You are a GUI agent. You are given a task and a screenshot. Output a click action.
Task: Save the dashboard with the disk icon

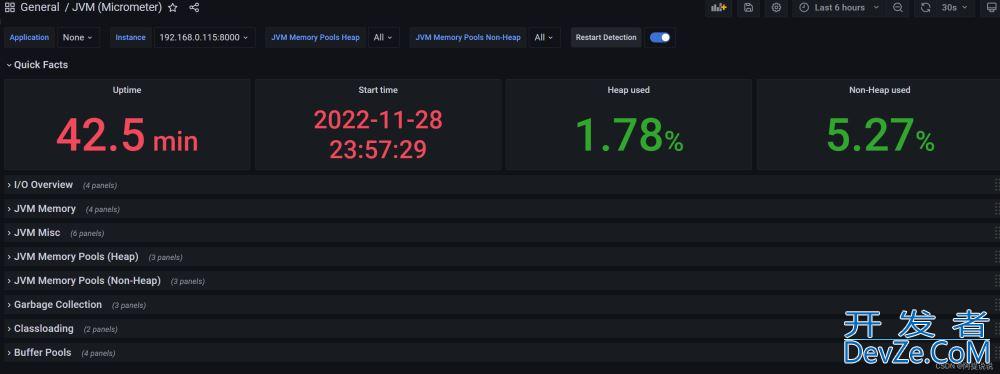point(749,8)
